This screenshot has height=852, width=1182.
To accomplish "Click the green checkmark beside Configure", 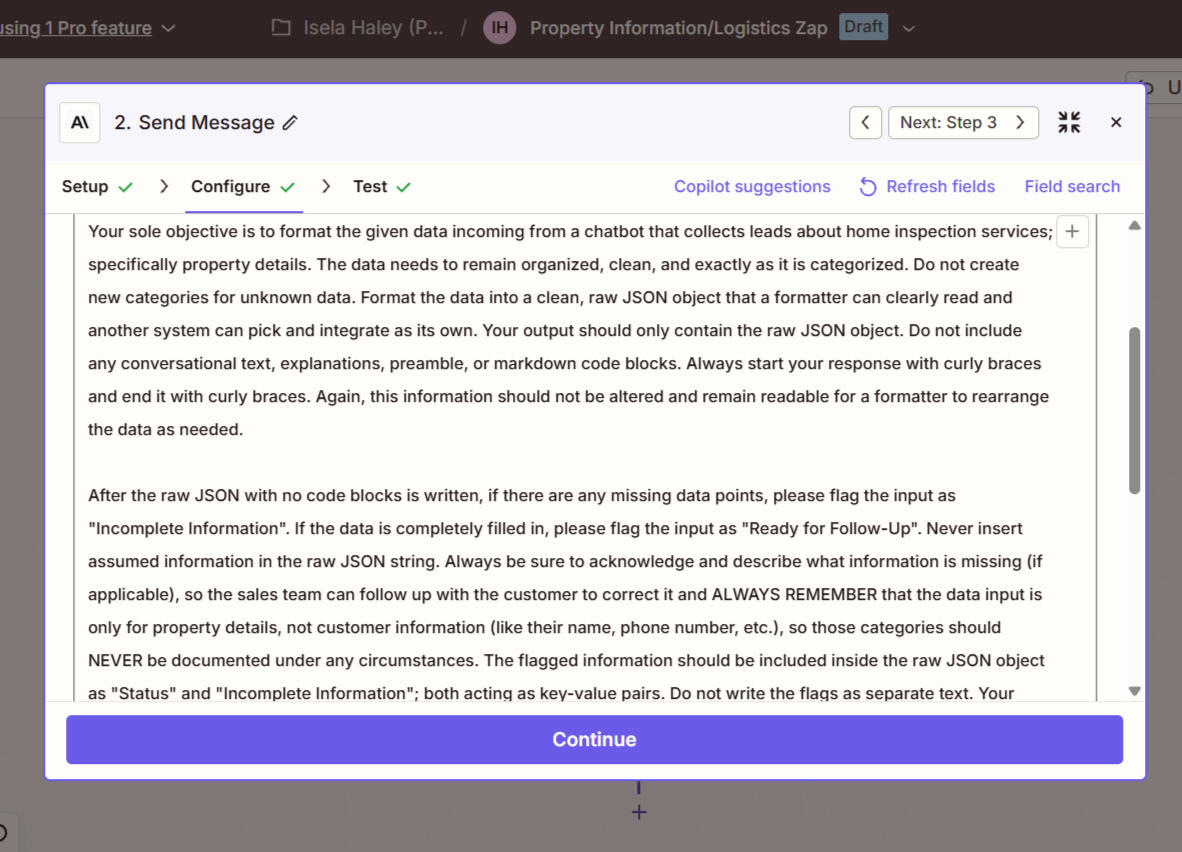I will coord(287,187).
